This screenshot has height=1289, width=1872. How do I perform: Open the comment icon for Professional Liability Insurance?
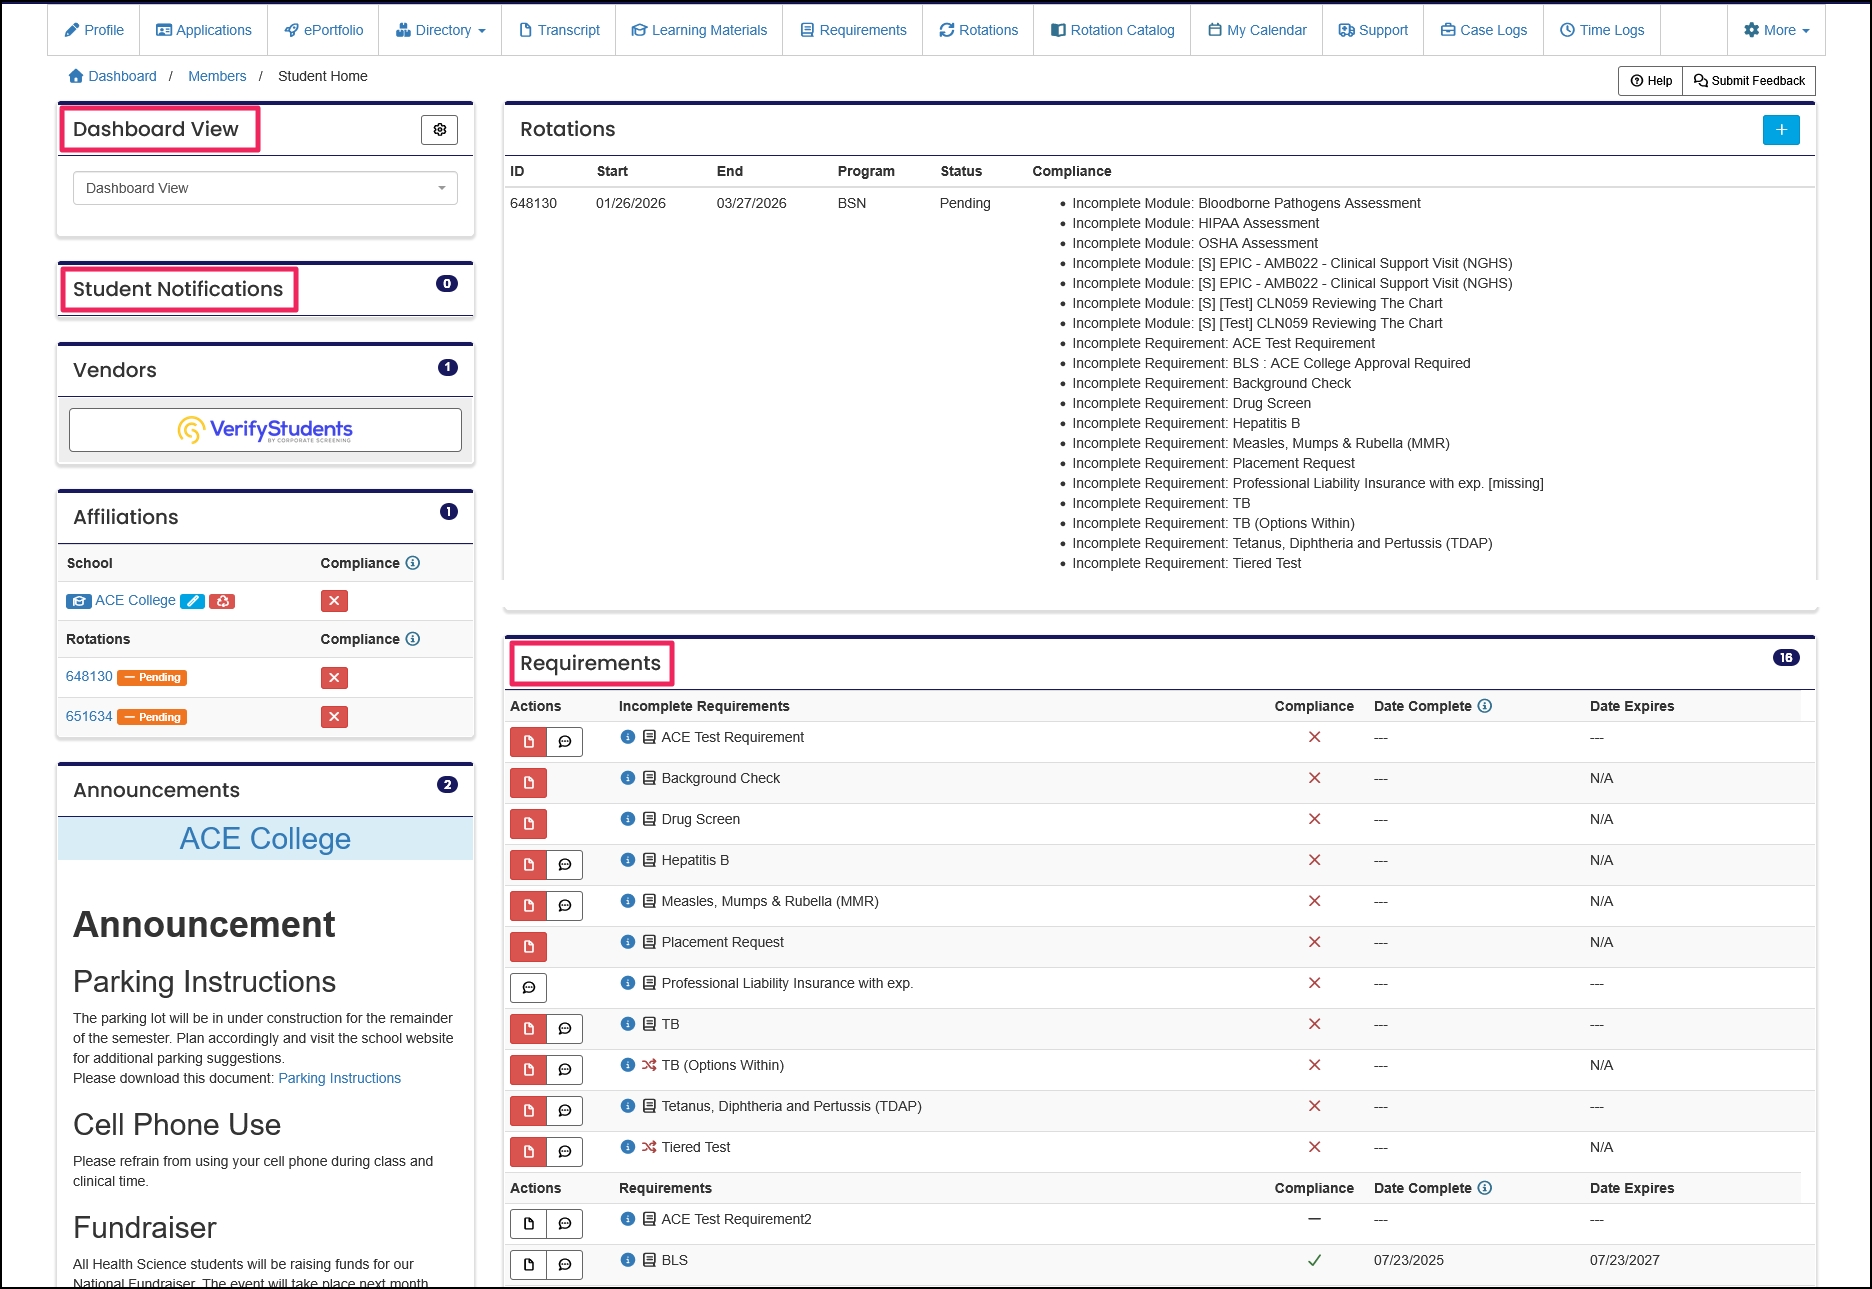pyautogui.click(x=528, y=987)
